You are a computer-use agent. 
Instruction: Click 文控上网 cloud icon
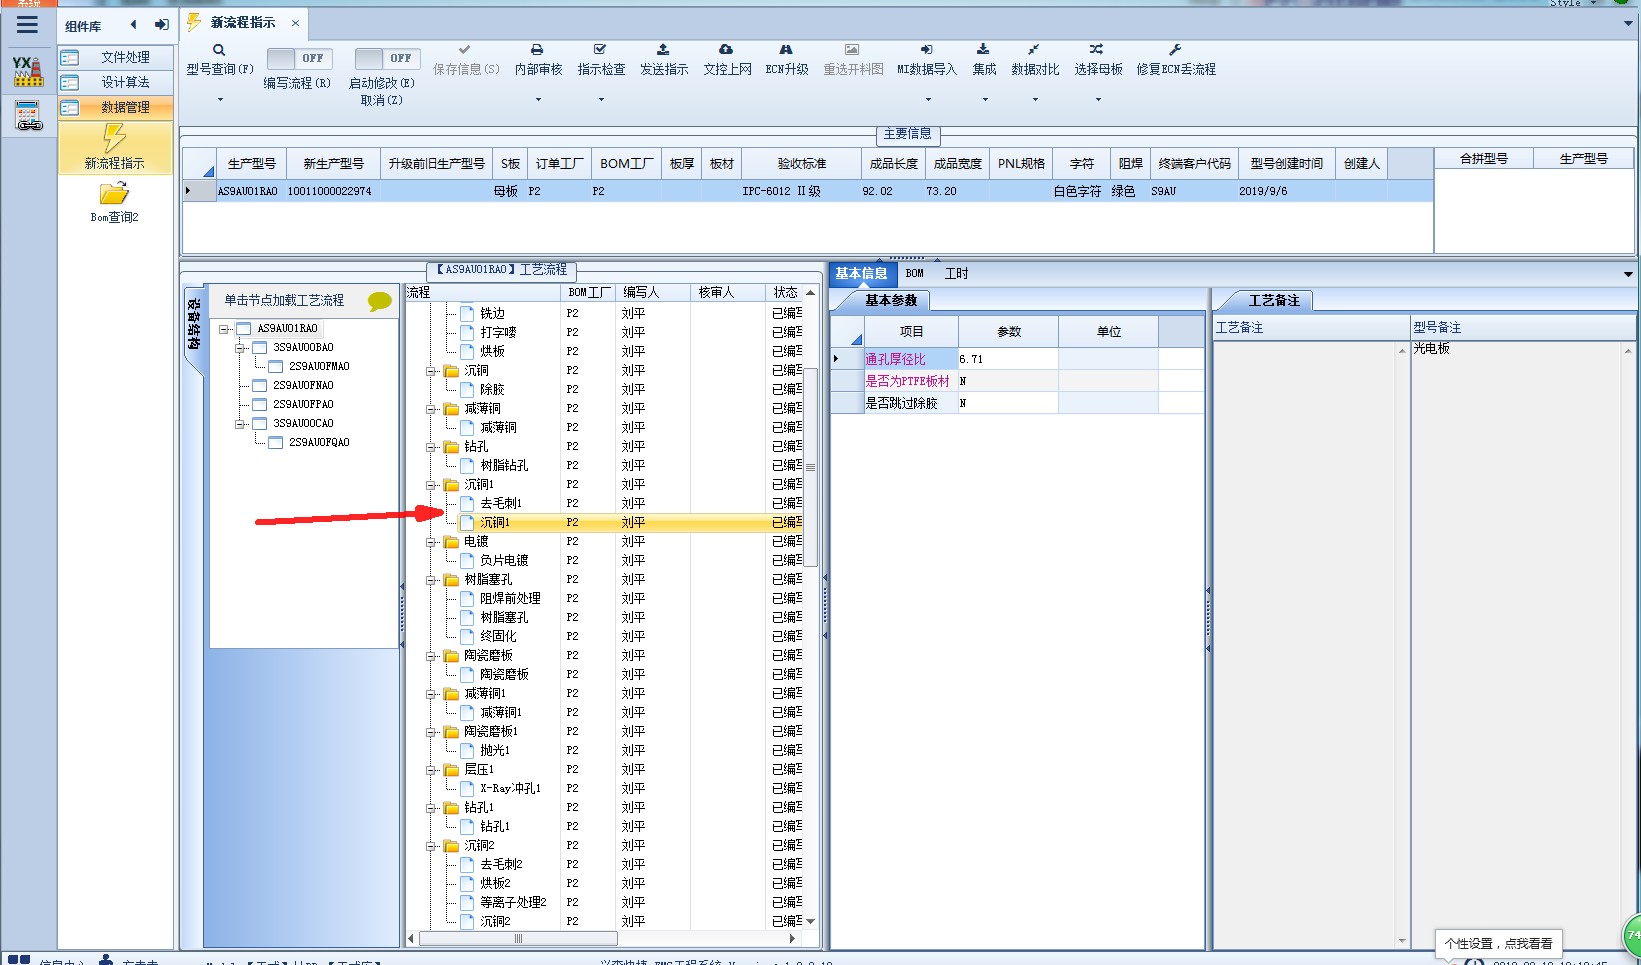(x=726, y=49)
